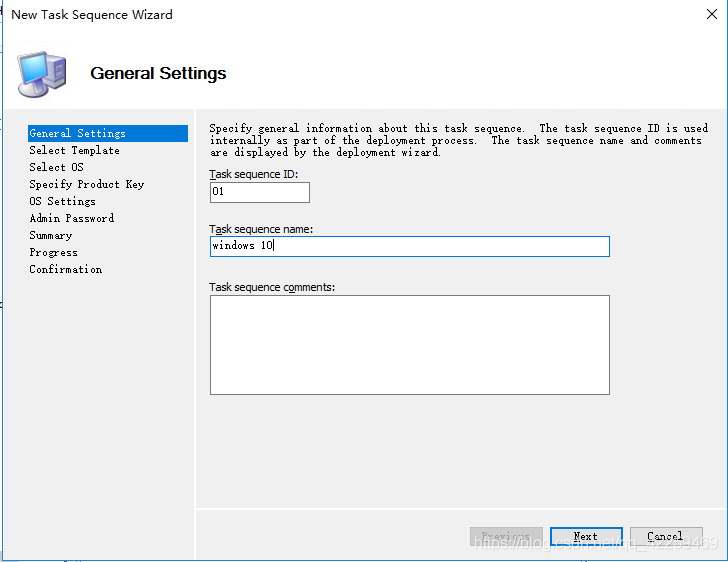Select Admin Password step
The height and width of the screenshot is (562, 728).
71,218
